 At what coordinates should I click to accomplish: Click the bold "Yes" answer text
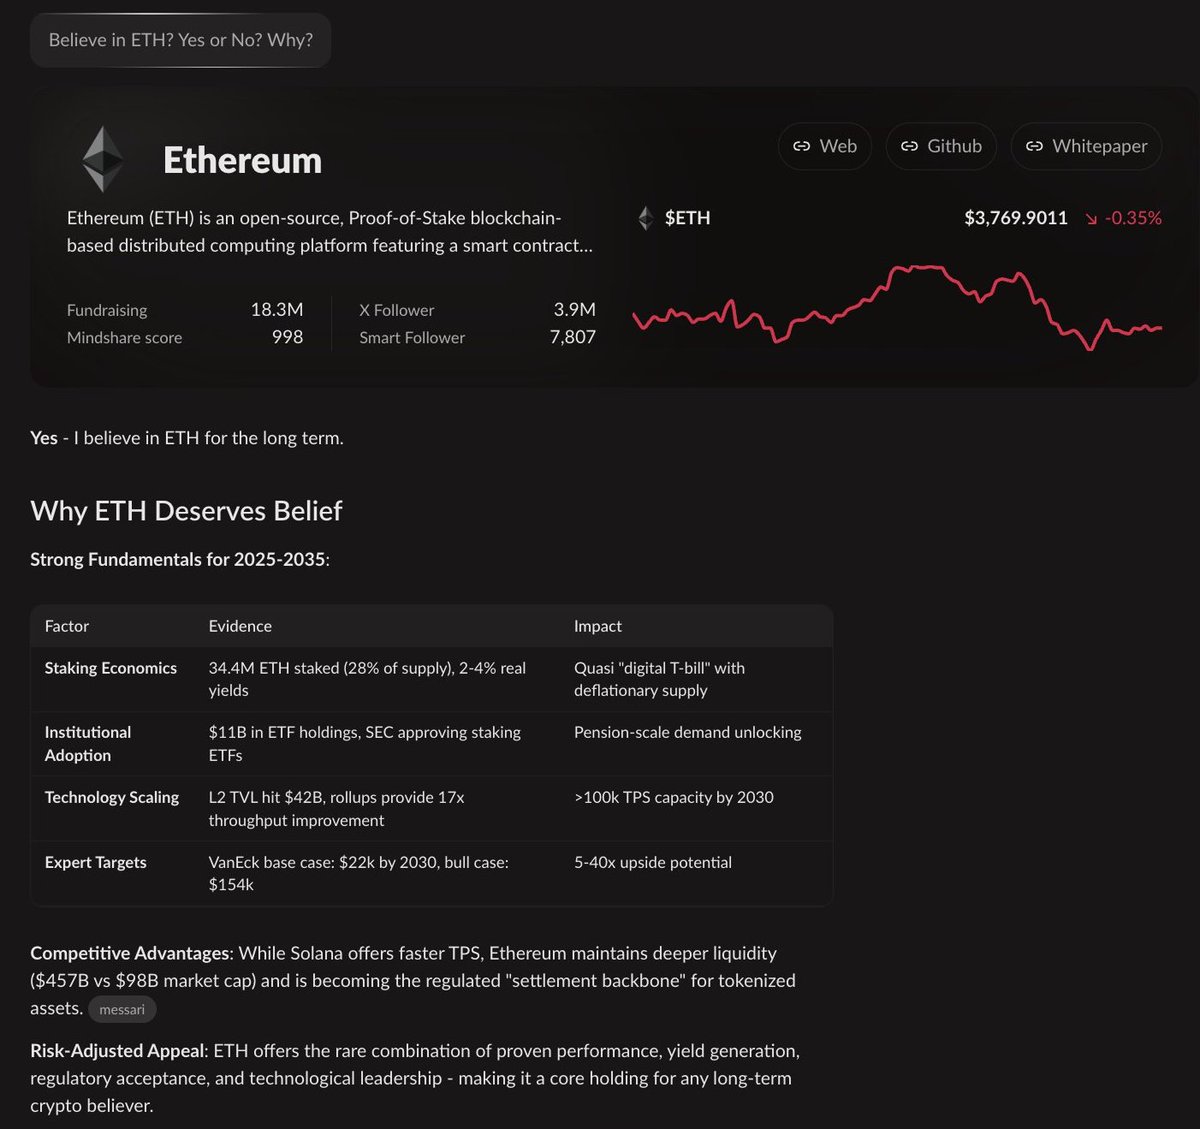point(44,438)
